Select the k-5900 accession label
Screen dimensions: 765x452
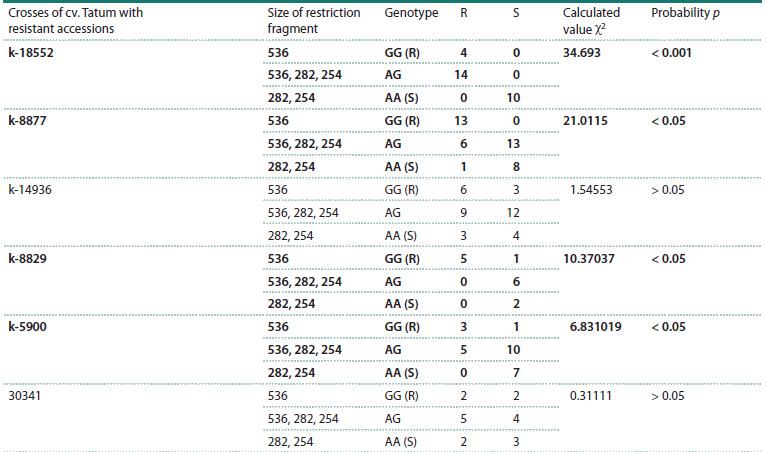click(27, 327)
